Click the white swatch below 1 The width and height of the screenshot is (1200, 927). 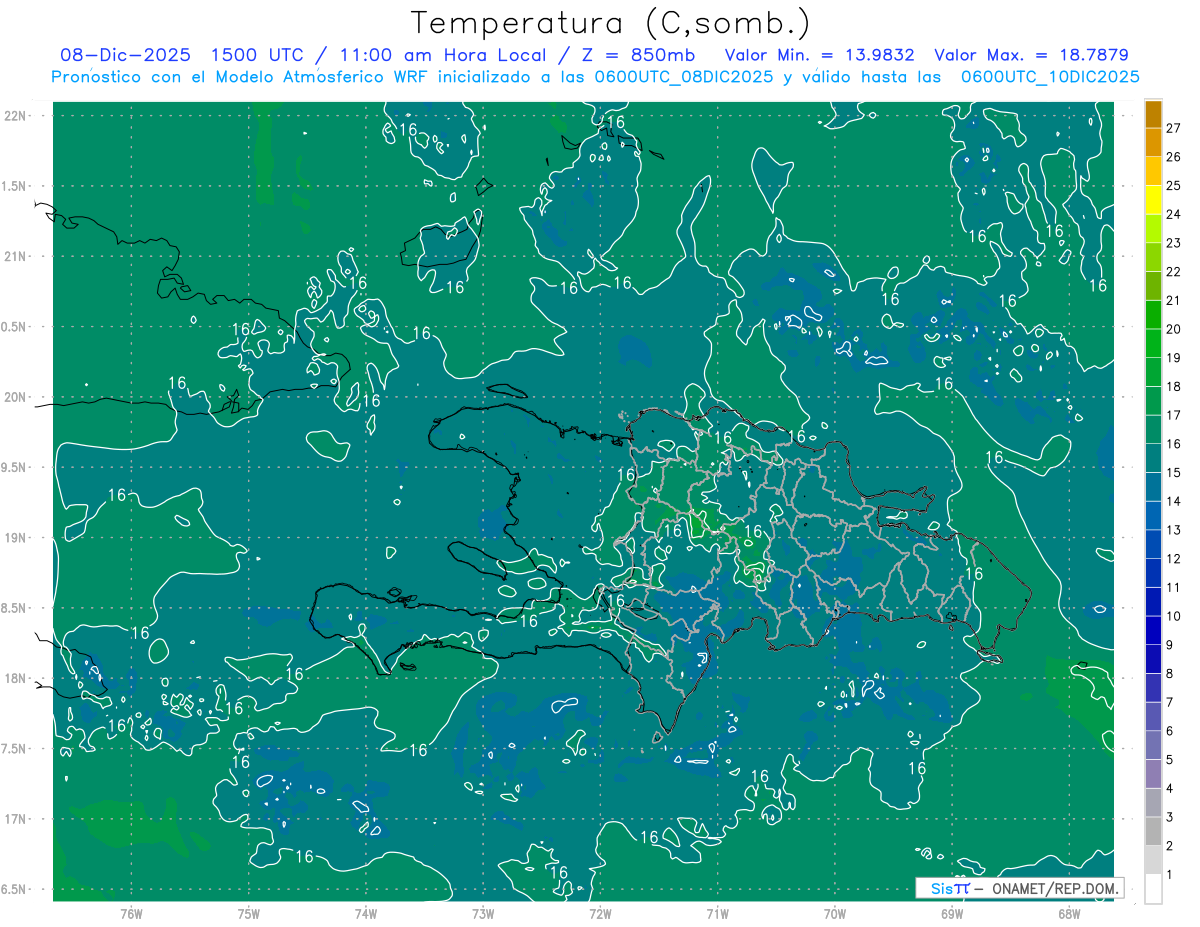point(1153,889)
